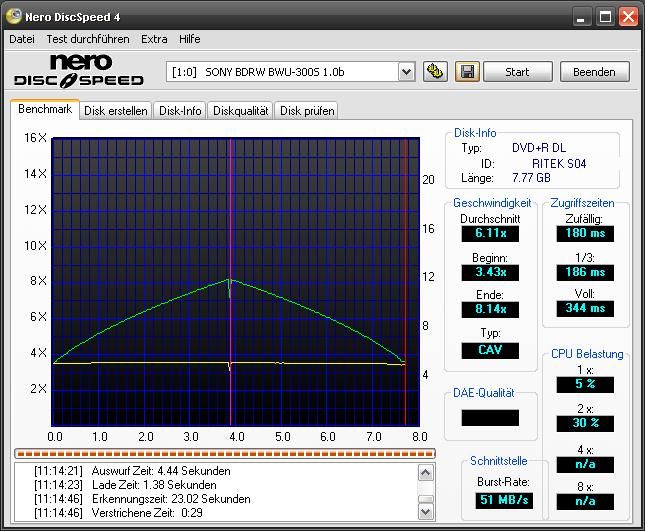Click the floppy disk save icon

(x=466, y=71)
